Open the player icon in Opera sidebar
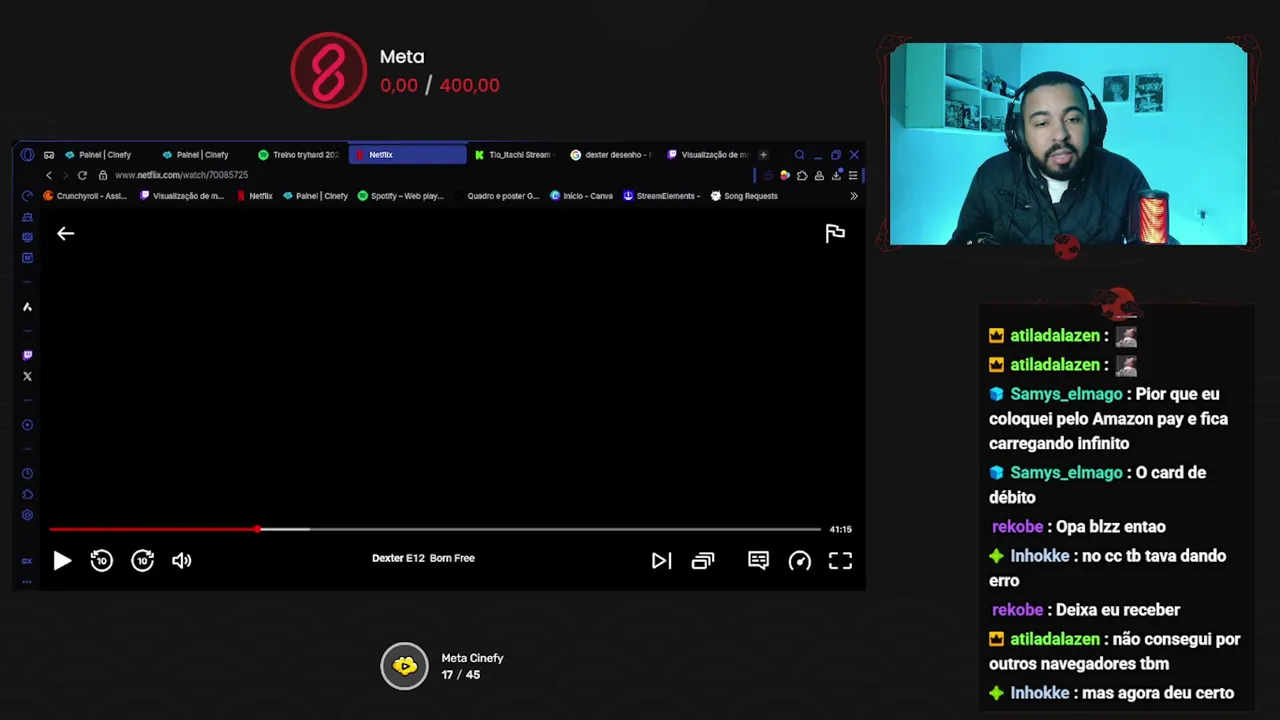This screenshot has width=1280, height=720. (27, 425)
